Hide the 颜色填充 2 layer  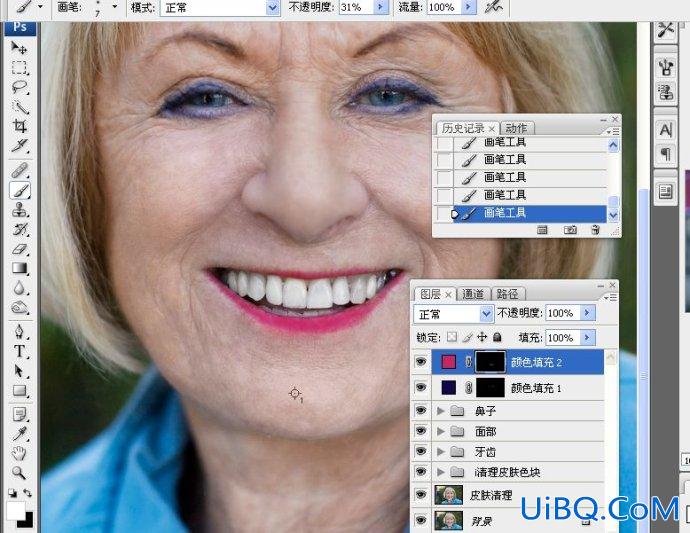tap(421, 362)
